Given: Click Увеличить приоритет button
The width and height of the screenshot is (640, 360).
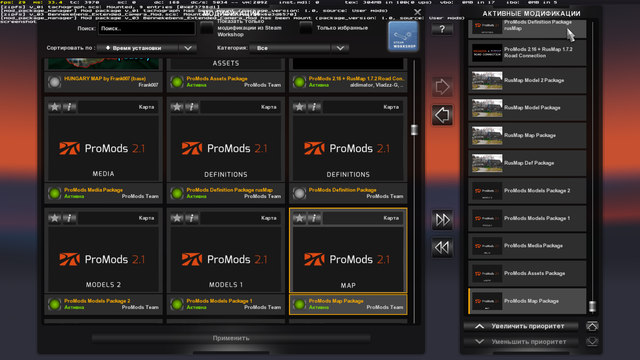Looking at the screenshot, I should tap(521, 326).
